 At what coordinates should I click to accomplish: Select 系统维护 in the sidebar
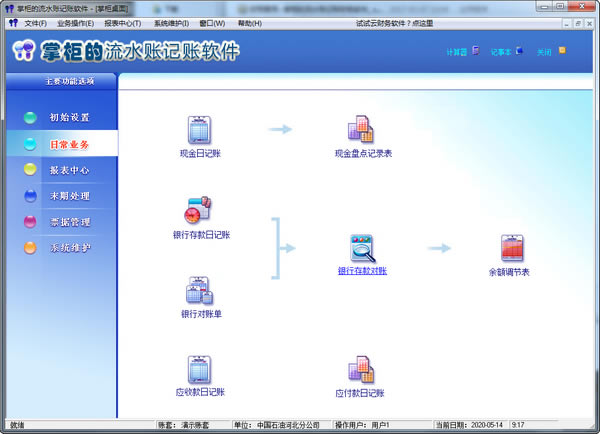point(68,248)
